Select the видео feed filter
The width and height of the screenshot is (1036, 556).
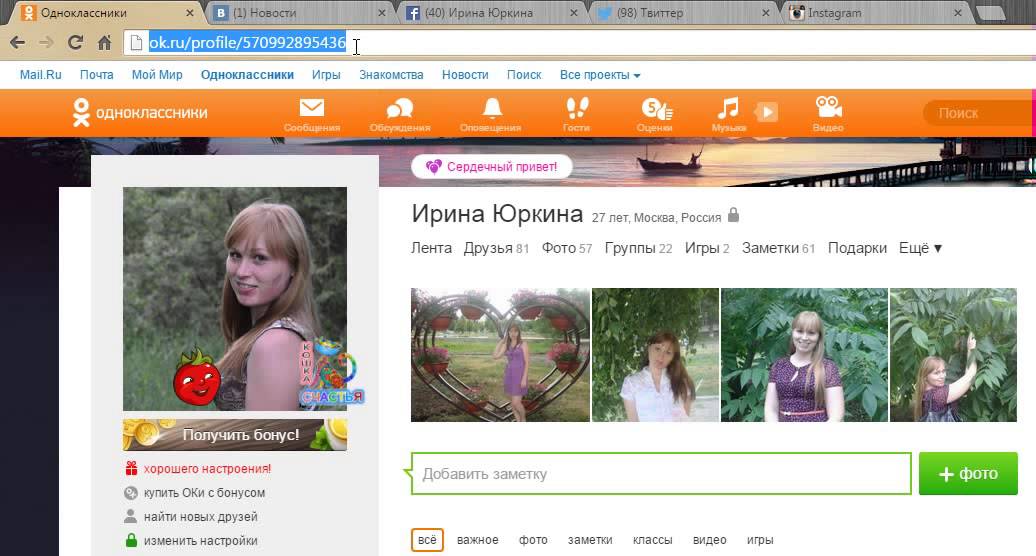coord(710,539)
